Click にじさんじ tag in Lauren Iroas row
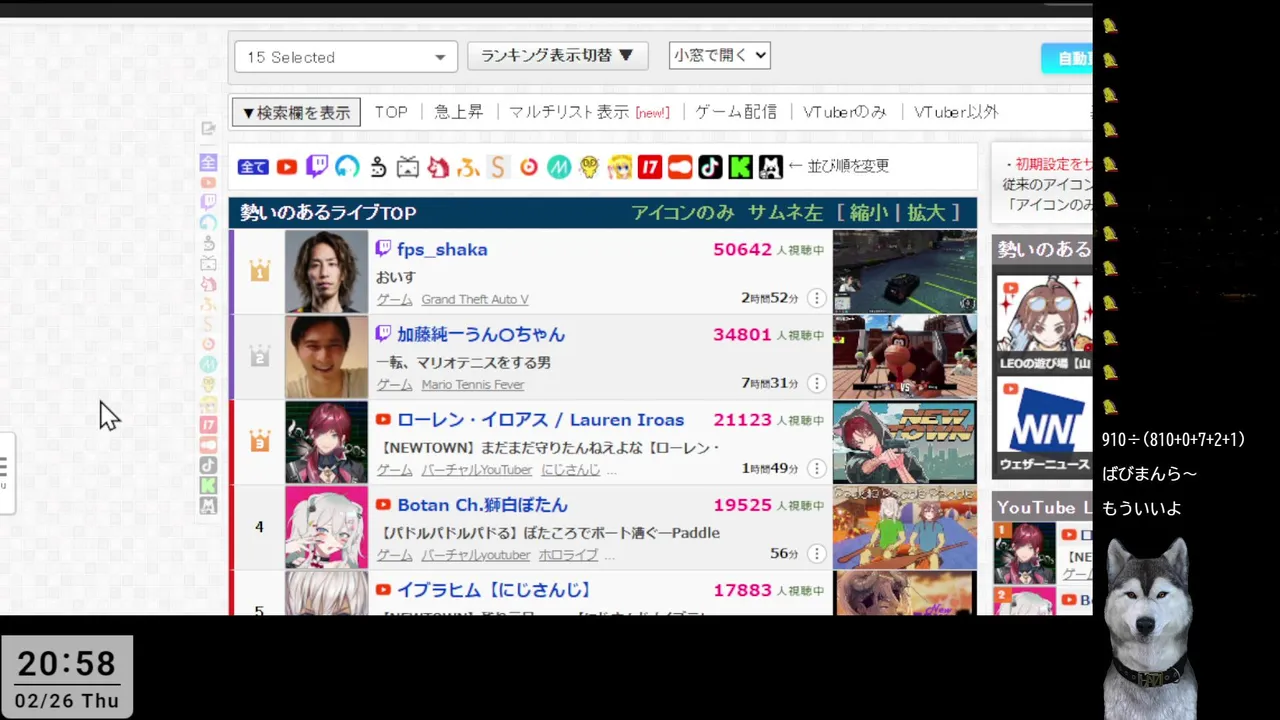The image size is (1280, 720). (571, 470)
